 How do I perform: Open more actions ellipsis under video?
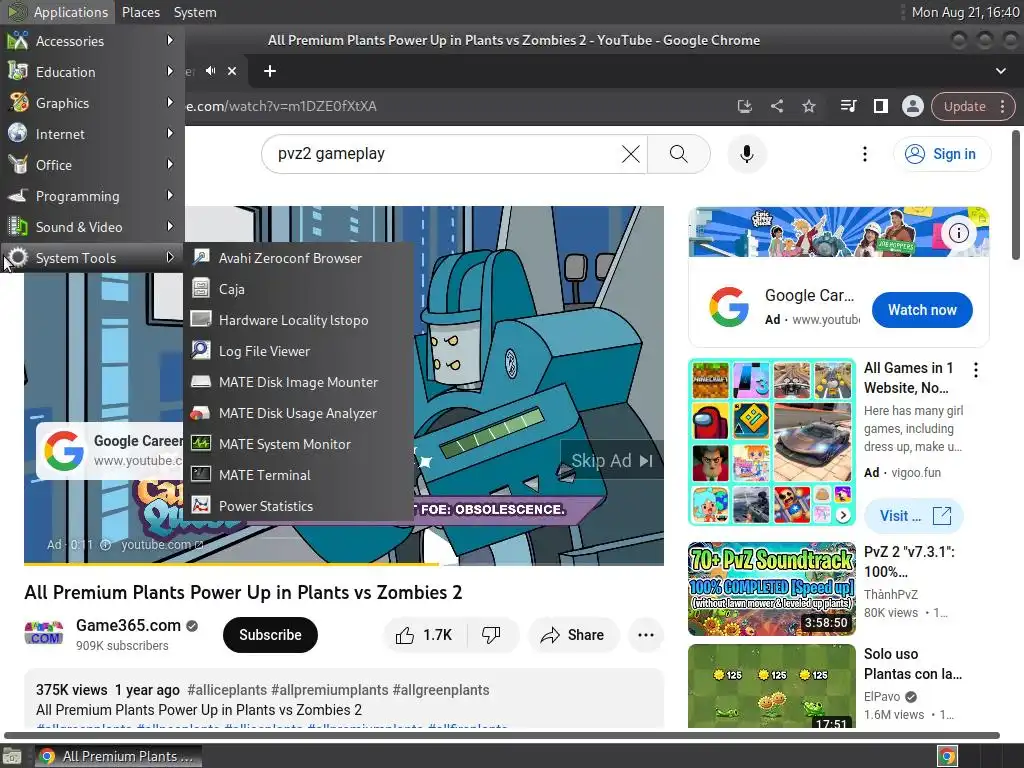[x=645, y=635]
